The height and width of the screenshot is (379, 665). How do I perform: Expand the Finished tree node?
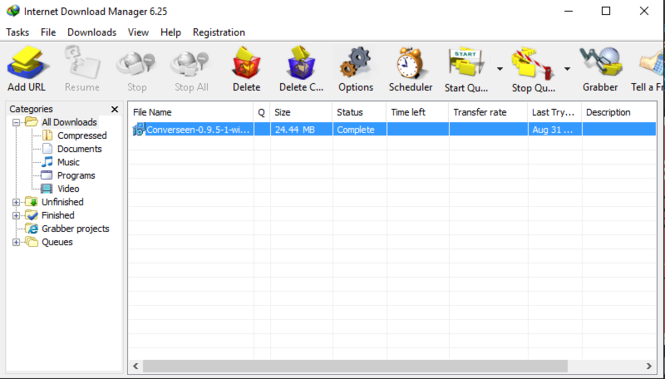[x=16, y=215]
